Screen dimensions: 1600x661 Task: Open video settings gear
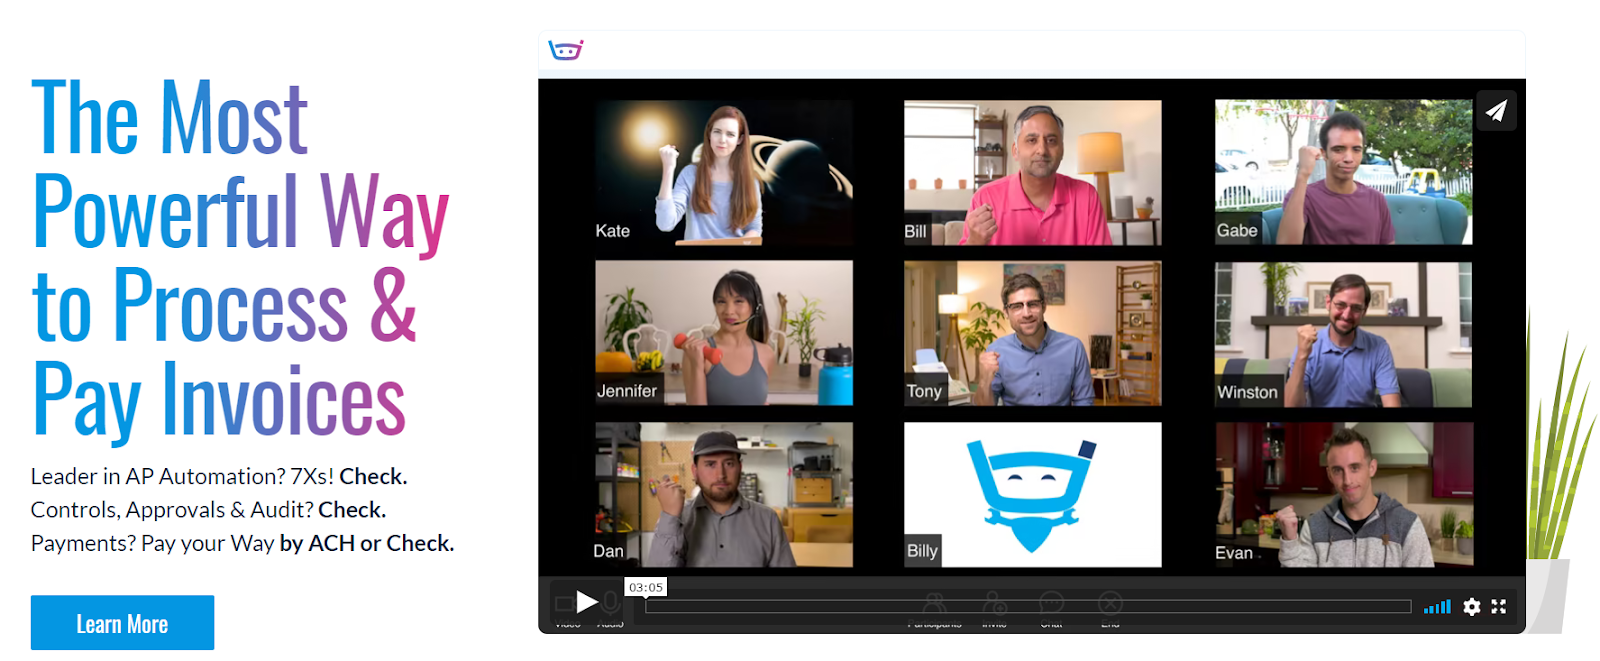[x=1471, y=606]
